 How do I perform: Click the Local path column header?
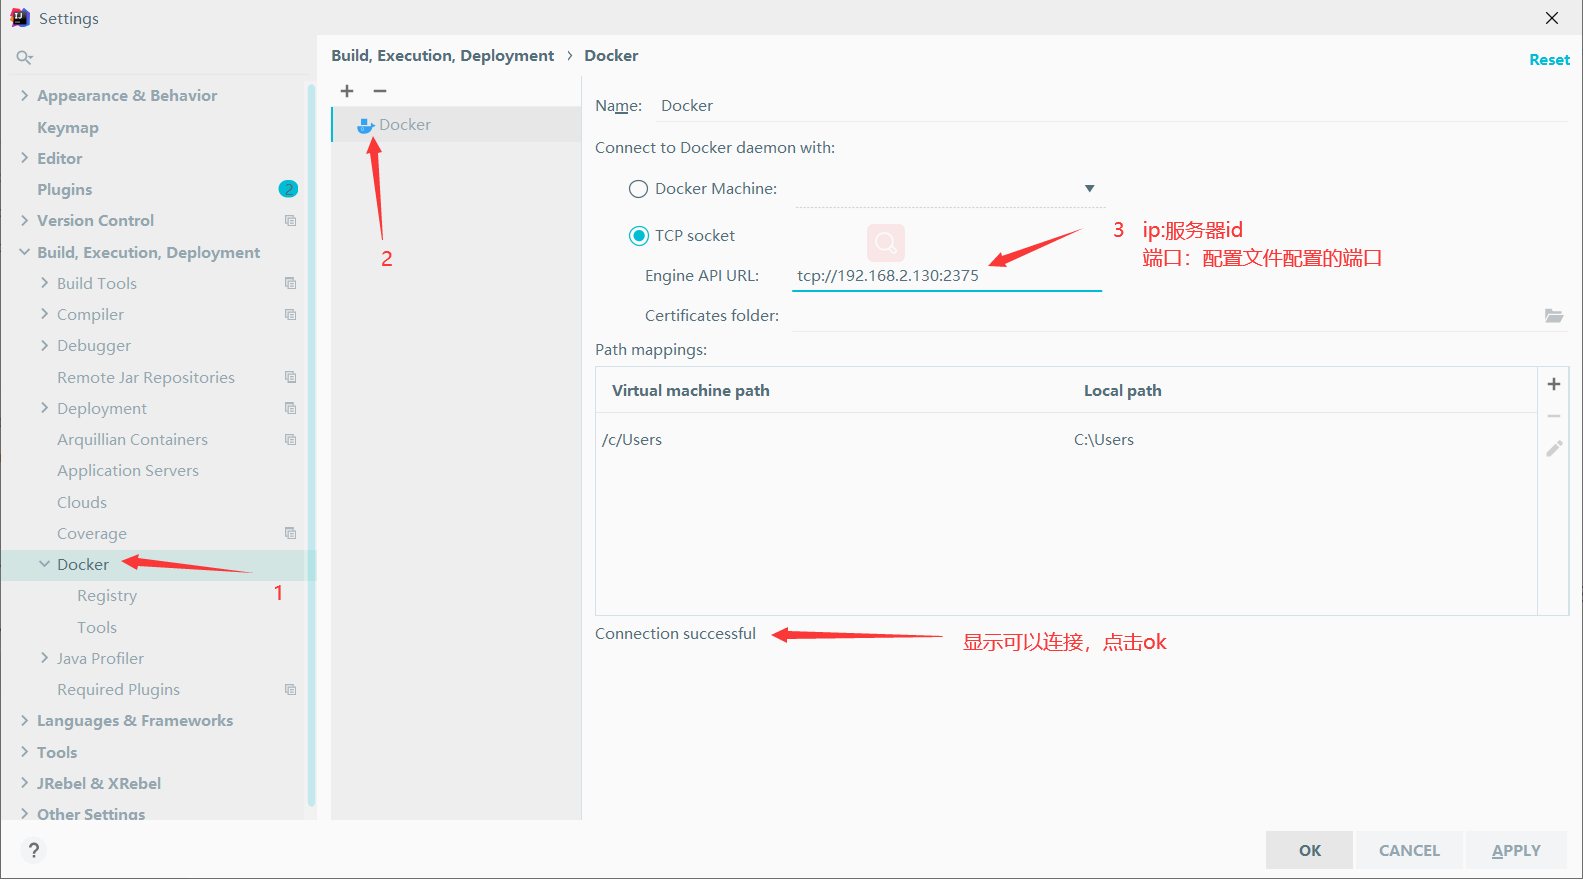point(1122,391)
